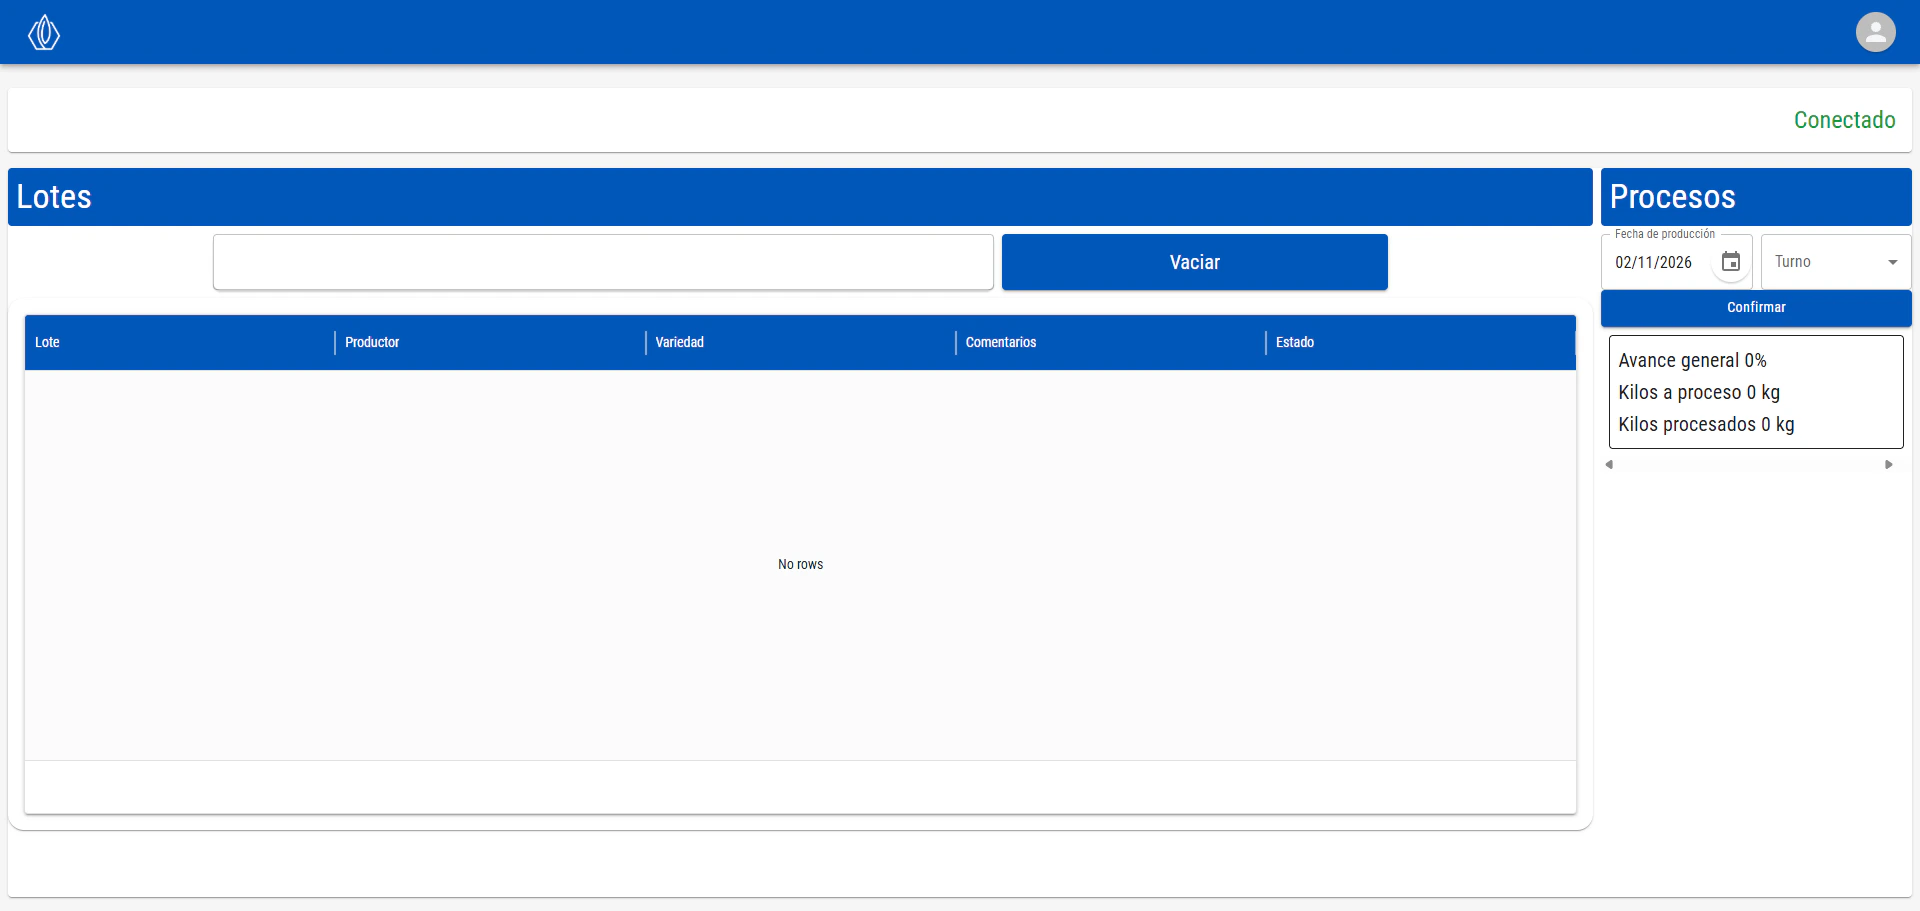The image size is (1920, 911).
Task: Click the Lotes panel heading
Action: [54, 197]
